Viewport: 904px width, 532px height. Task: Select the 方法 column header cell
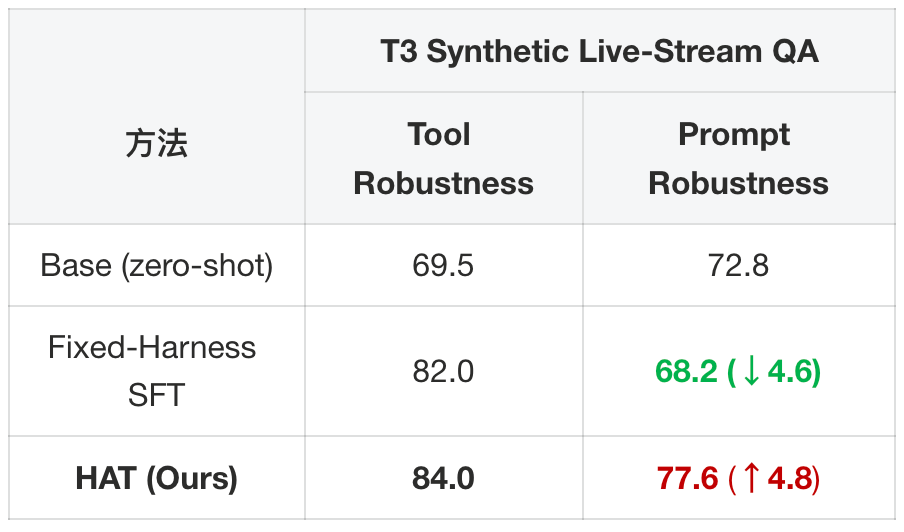pos(156,143)
